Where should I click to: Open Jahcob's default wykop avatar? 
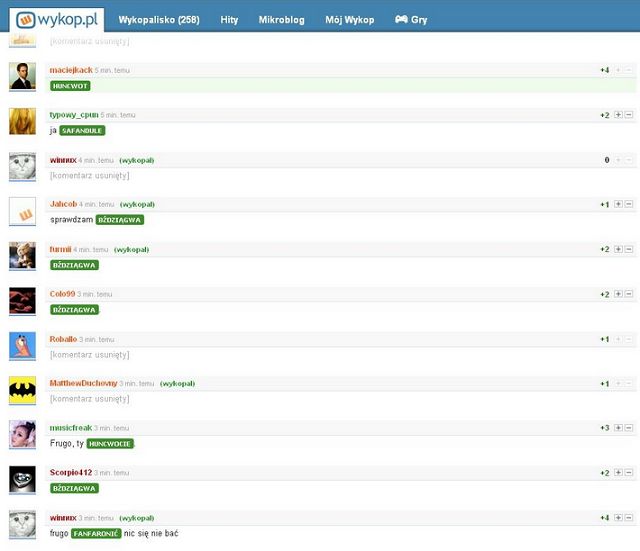click(x=22, y=211)
